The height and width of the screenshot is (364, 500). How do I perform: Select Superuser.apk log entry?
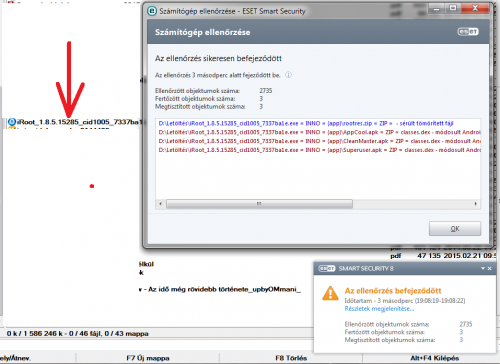tap(319, 150)
